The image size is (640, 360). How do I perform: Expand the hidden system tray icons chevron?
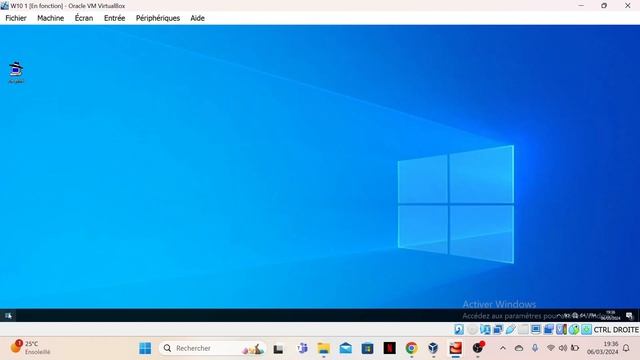click(503, 348)
